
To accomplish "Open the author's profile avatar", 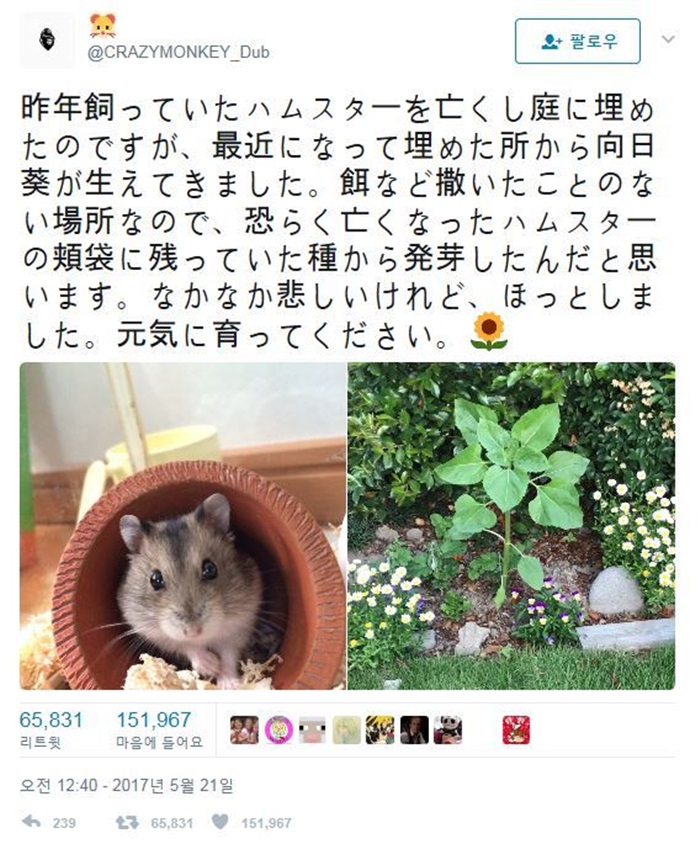I will (x=47, y=40).
